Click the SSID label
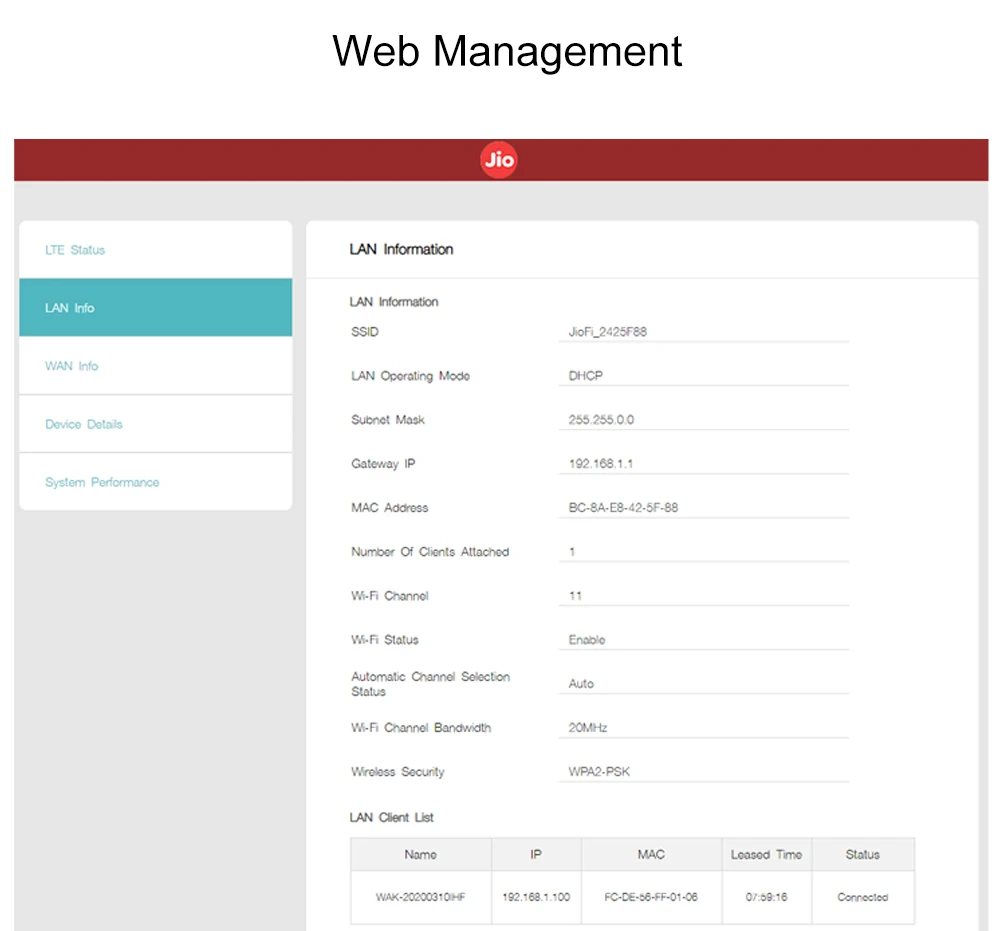 click(x=365, y=332)
